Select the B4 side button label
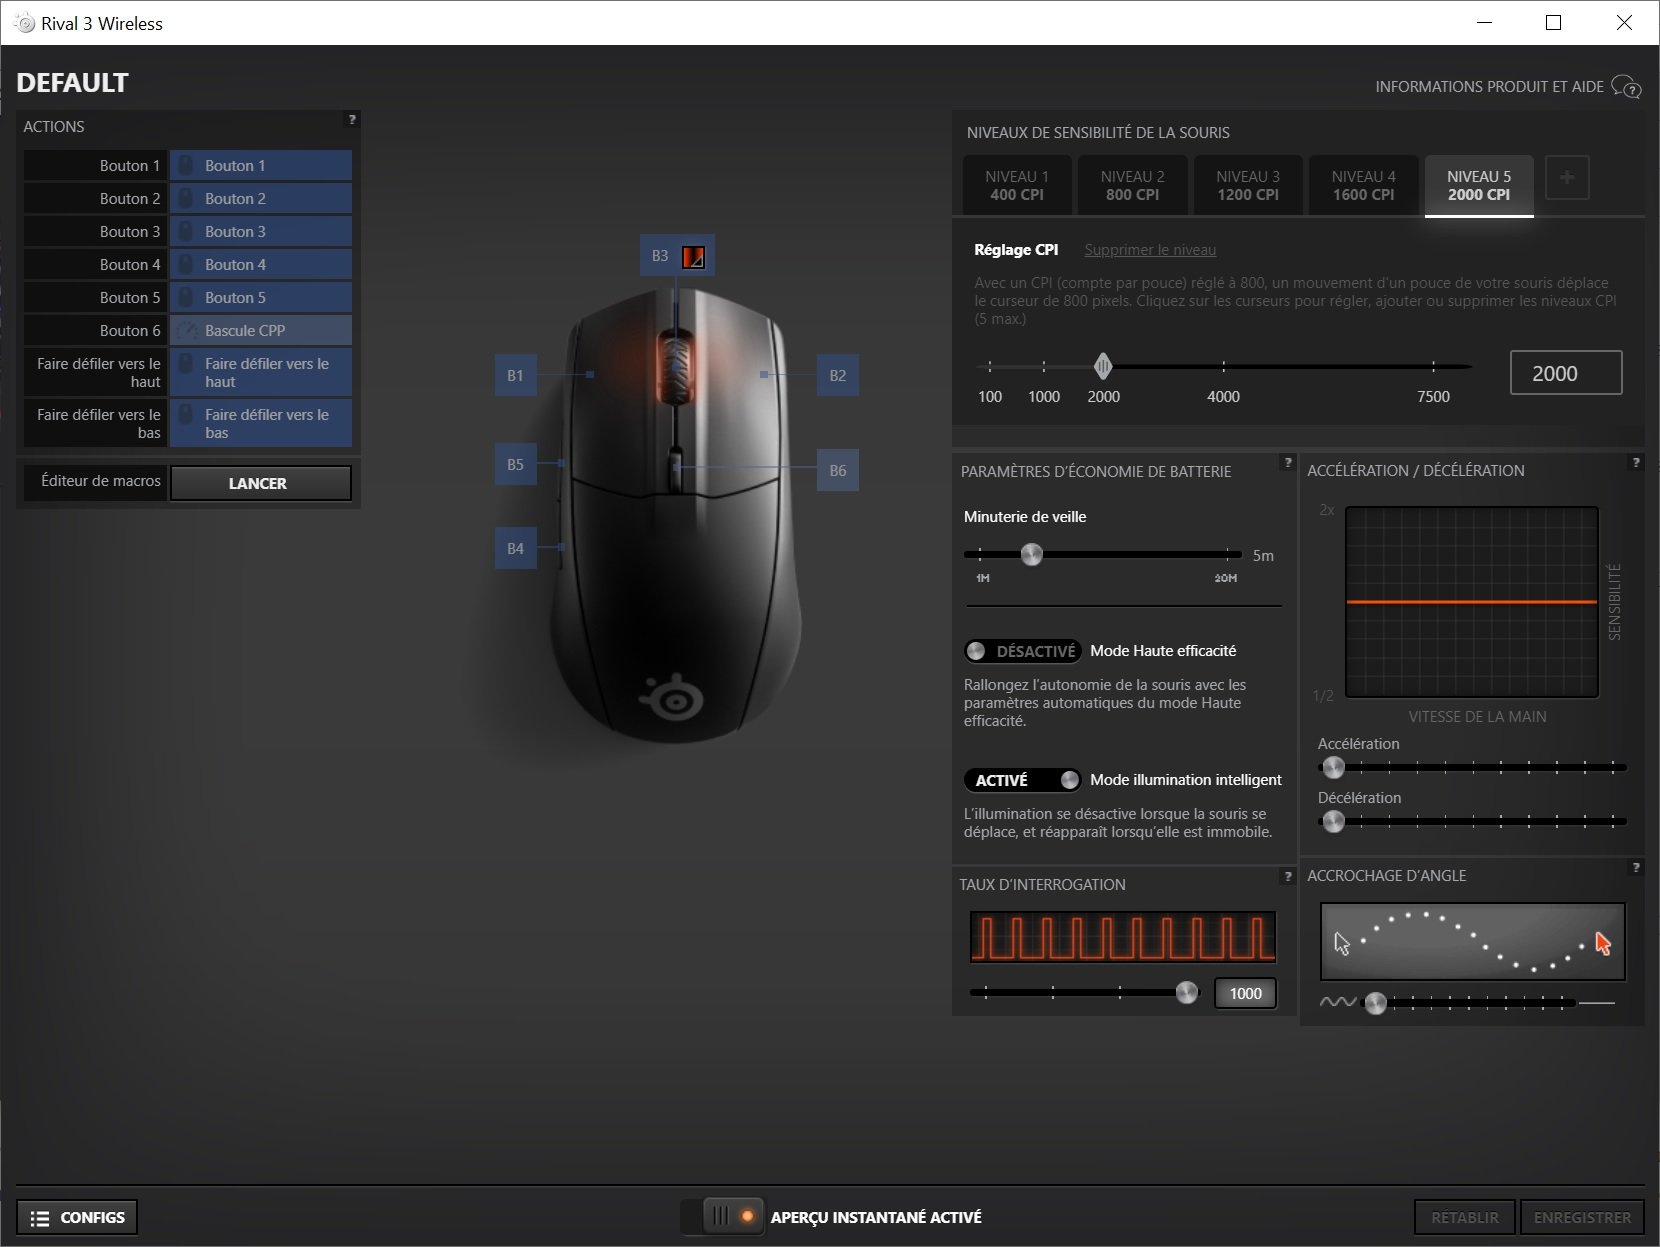1660x1247 pixels. (x=515, y=549)
